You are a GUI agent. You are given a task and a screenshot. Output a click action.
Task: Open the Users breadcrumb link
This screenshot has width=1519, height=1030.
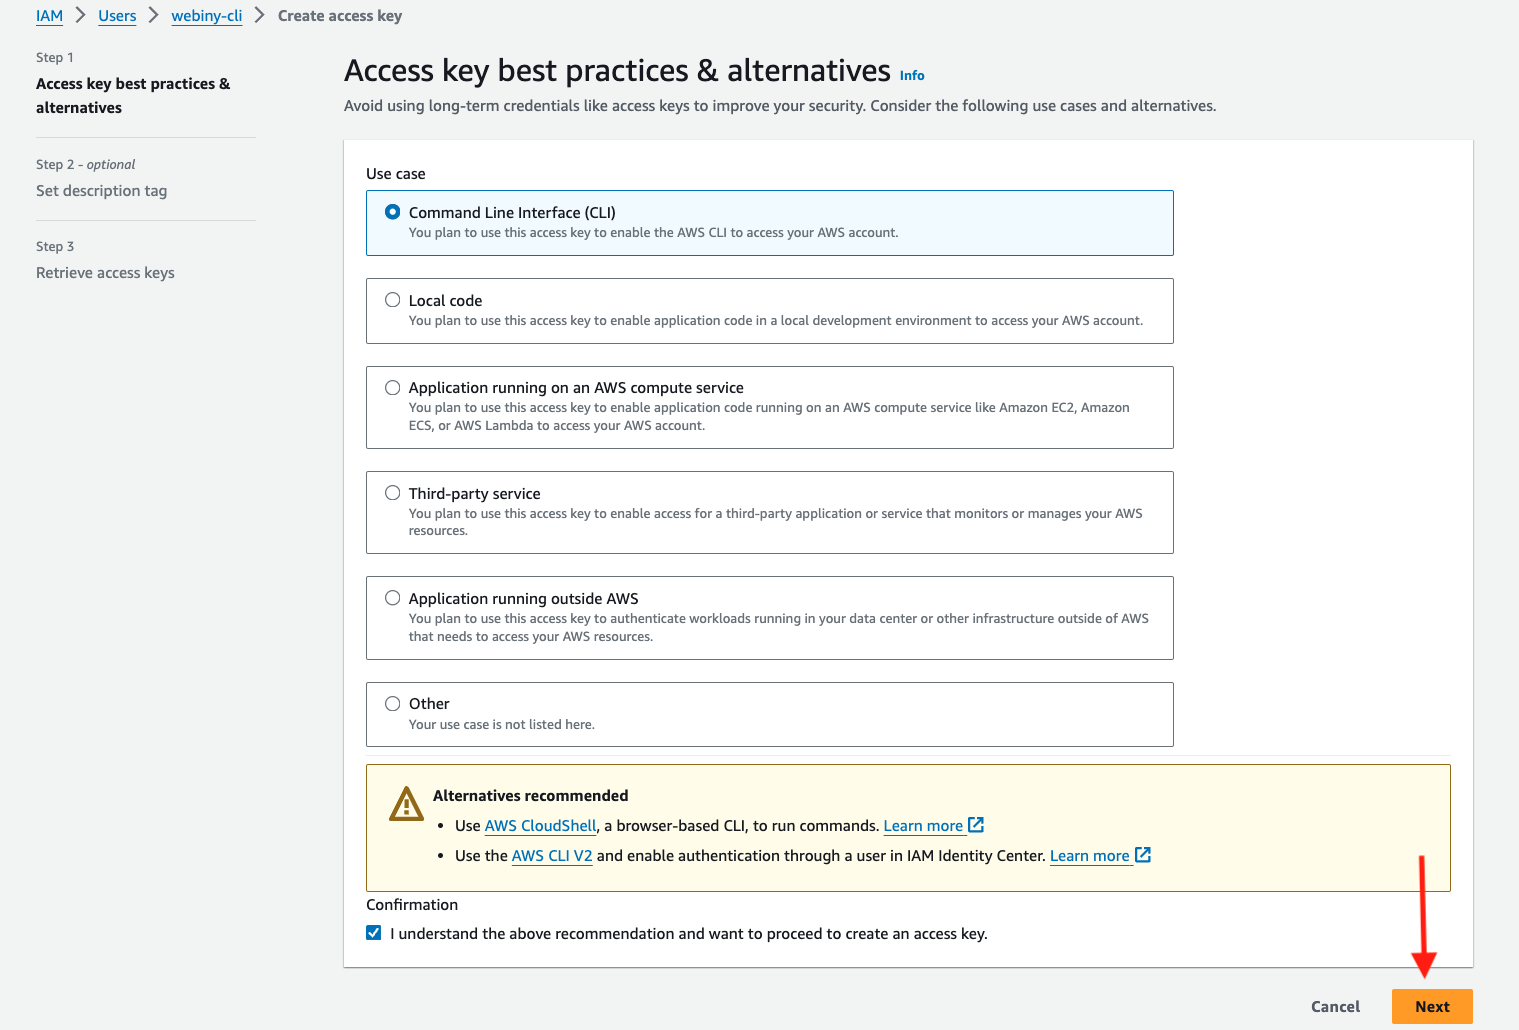117,15
